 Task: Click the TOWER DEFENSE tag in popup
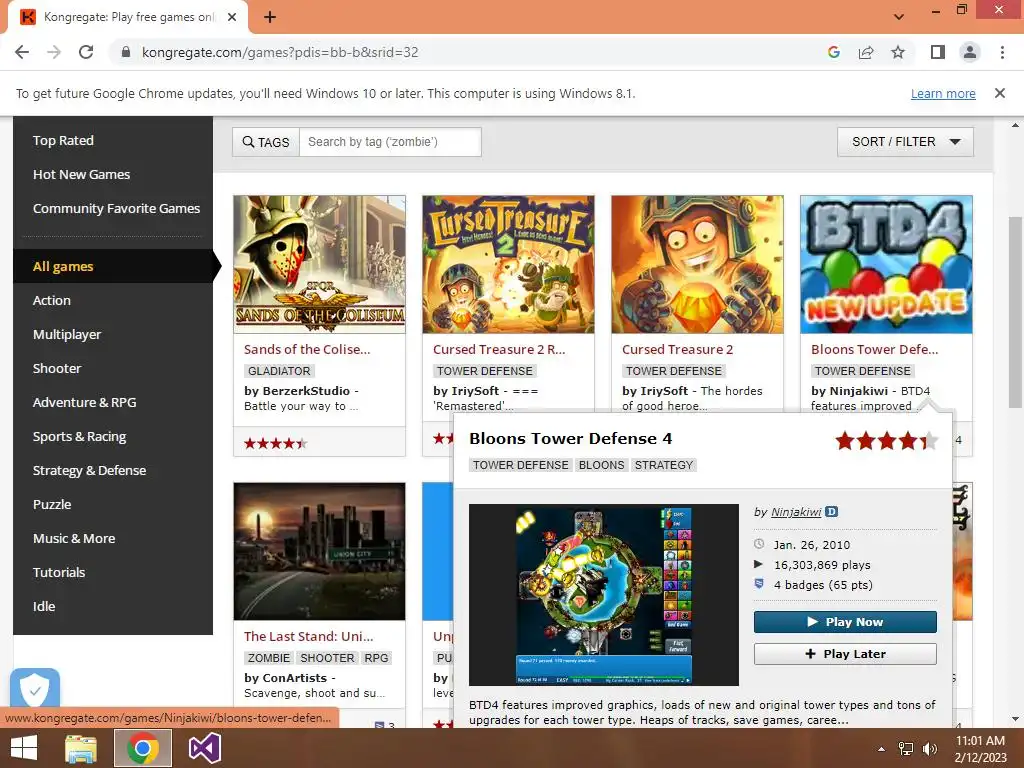tap(520, 465)
